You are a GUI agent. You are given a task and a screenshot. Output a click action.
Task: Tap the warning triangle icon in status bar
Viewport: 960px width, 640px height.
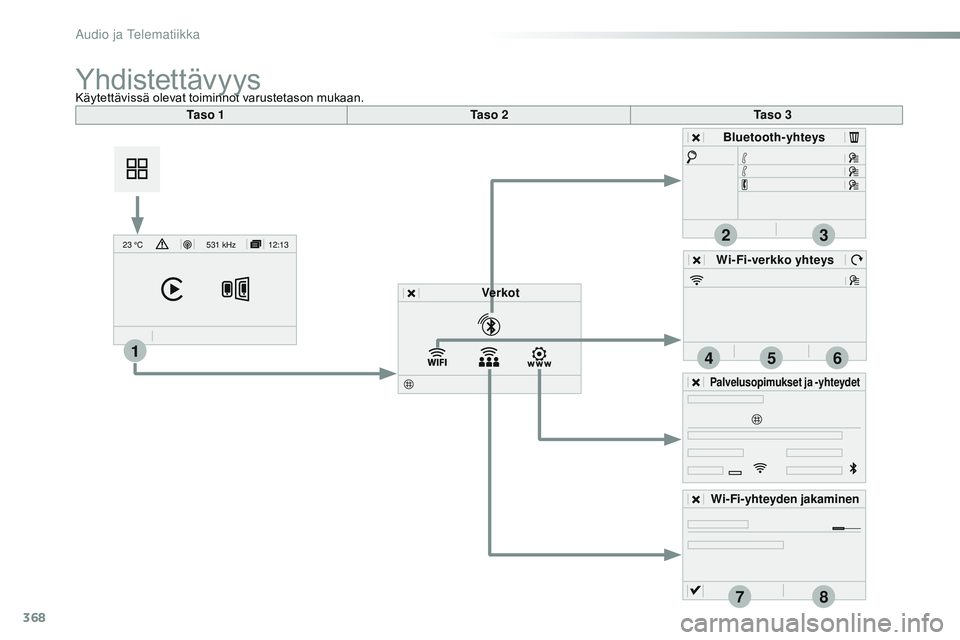tap(162, 244)
